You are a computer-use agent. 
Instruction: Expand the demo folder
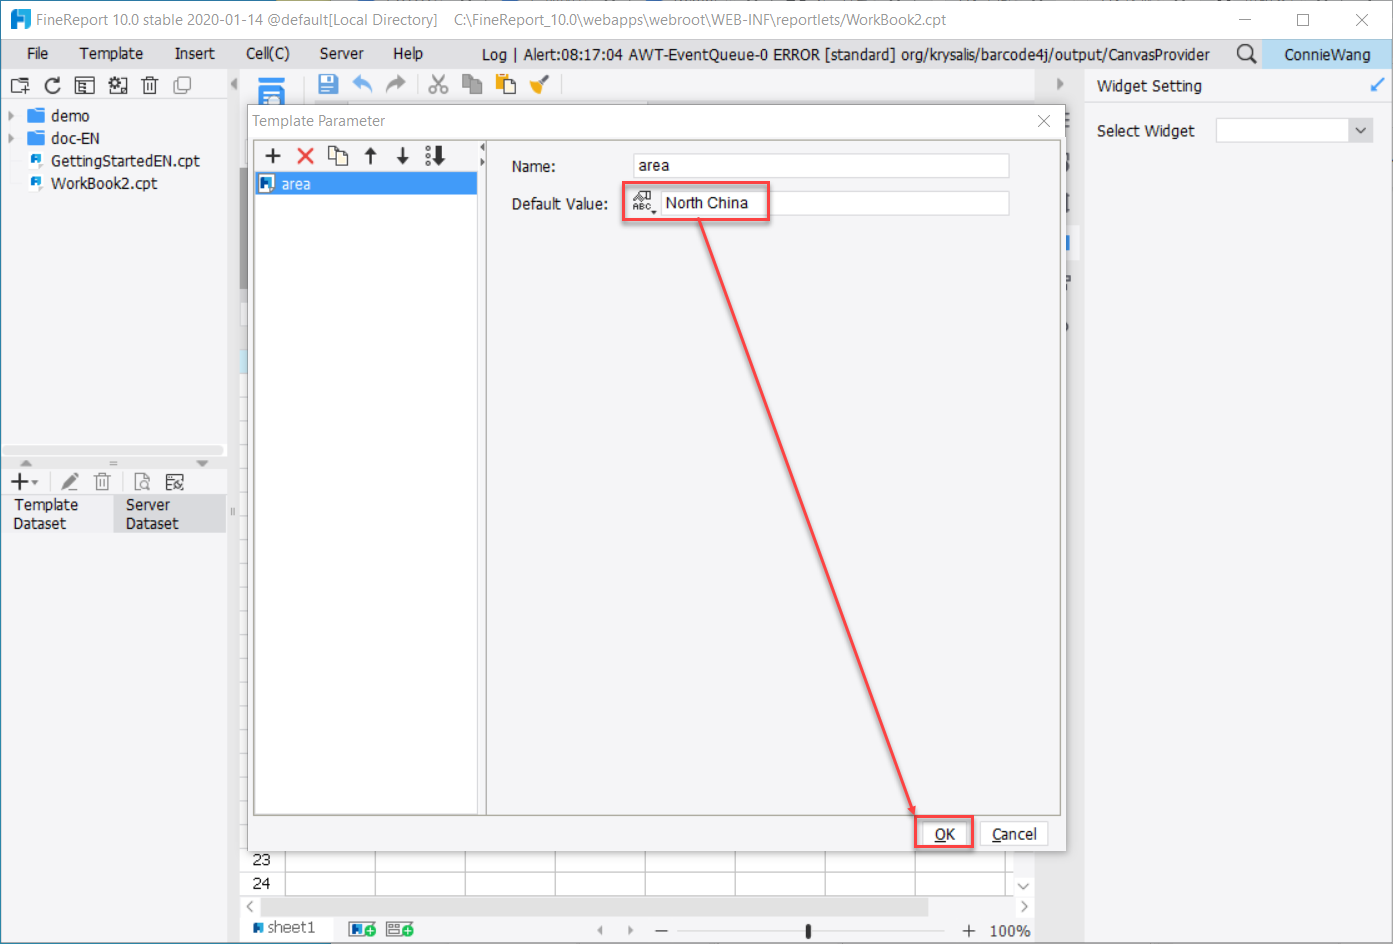(x=13, y=115)
